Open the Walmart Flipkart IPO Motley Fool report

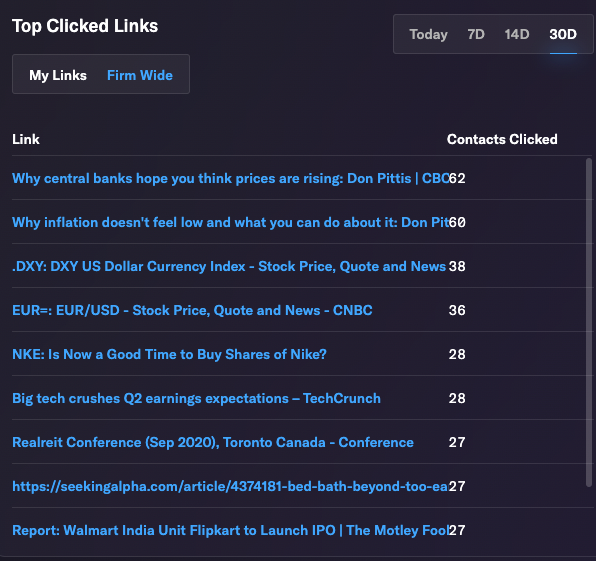point(230,530)
